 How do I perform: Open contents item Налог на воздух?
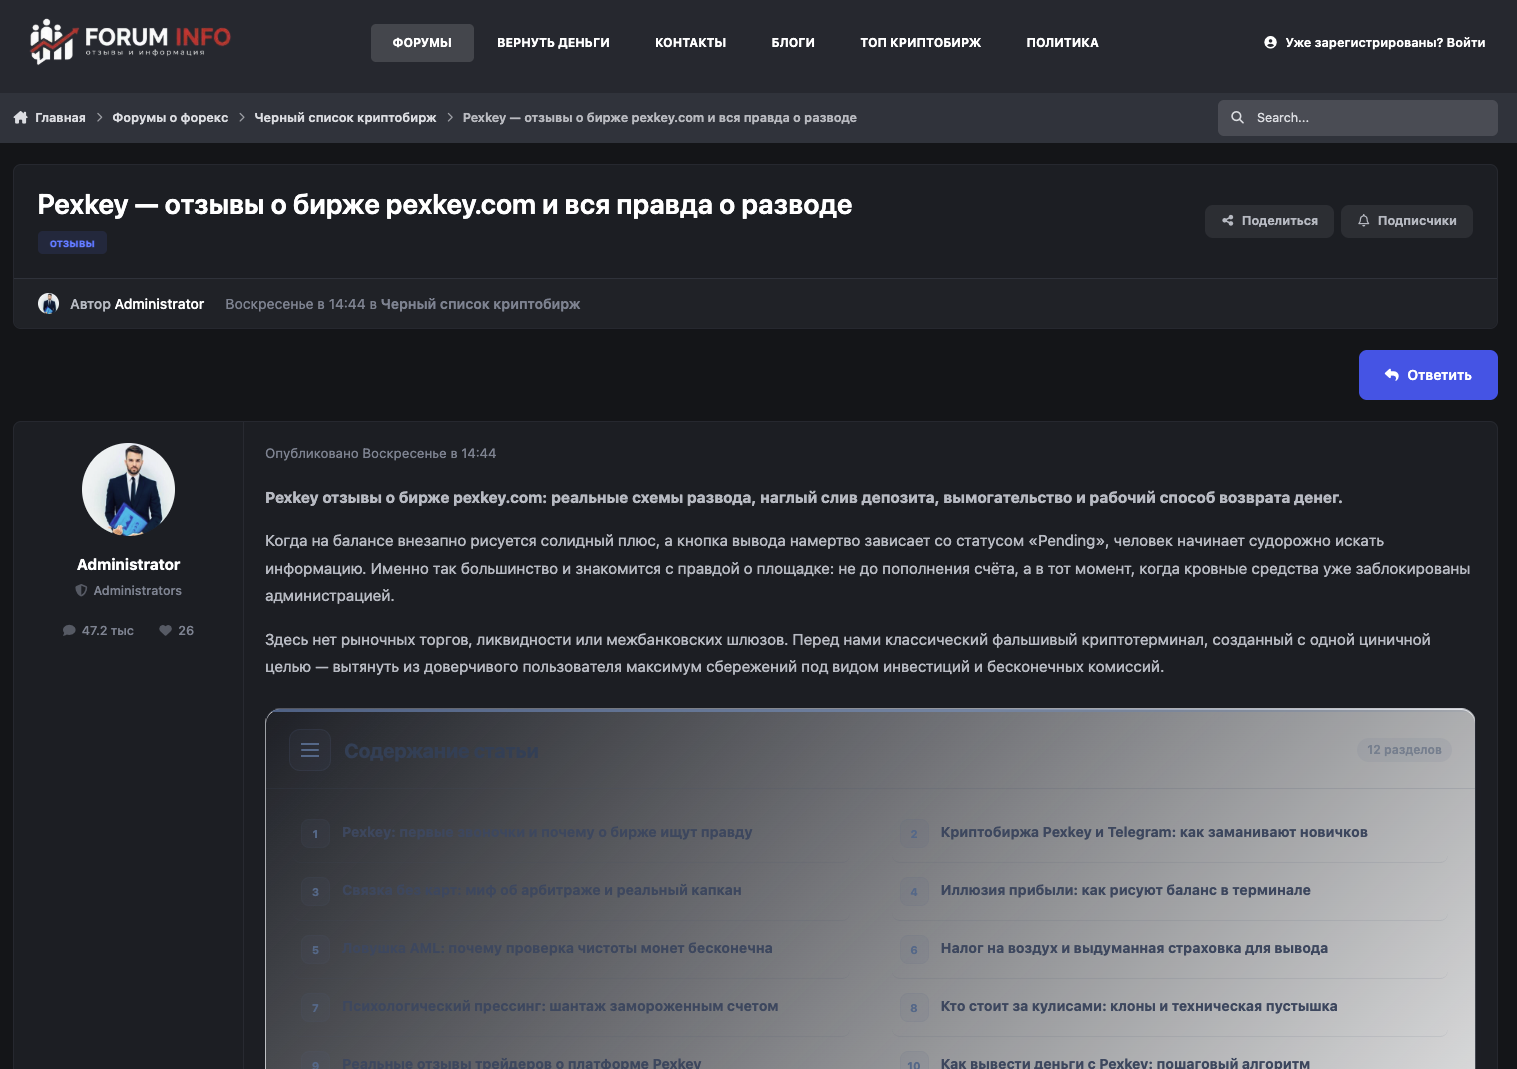click(x=1134, y=948)
